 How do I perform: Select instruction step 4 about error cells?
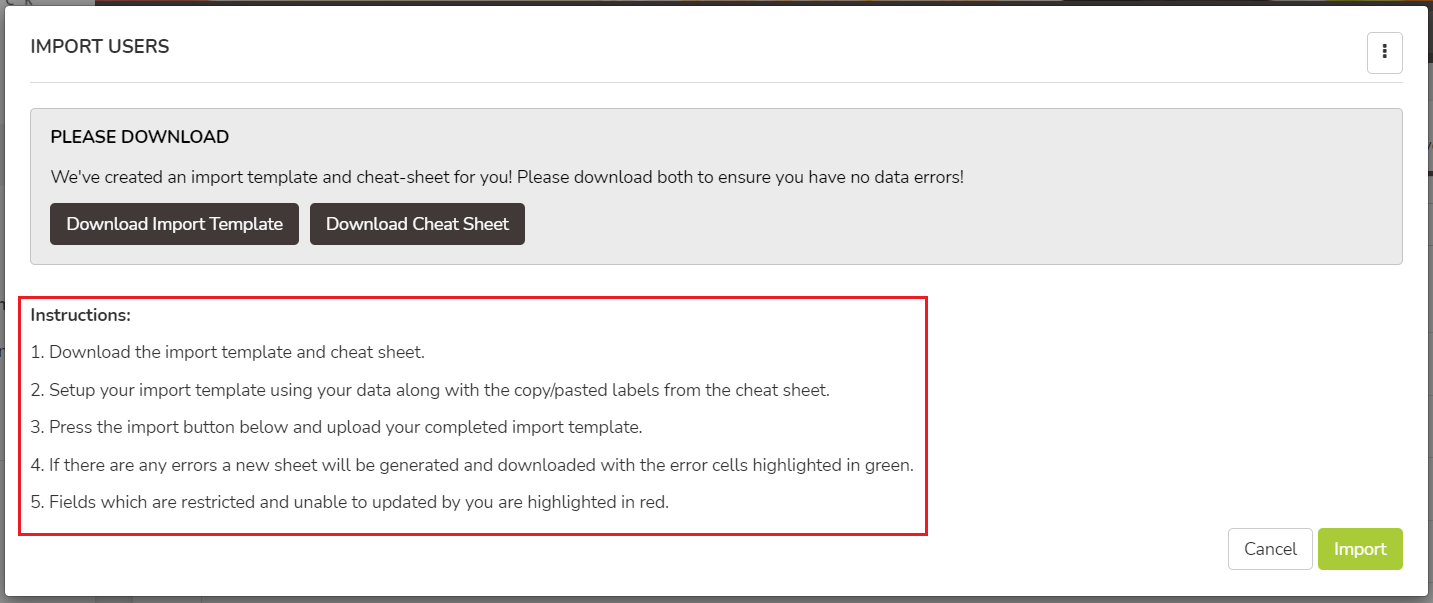pyautogui.click(x=472, y=465)
